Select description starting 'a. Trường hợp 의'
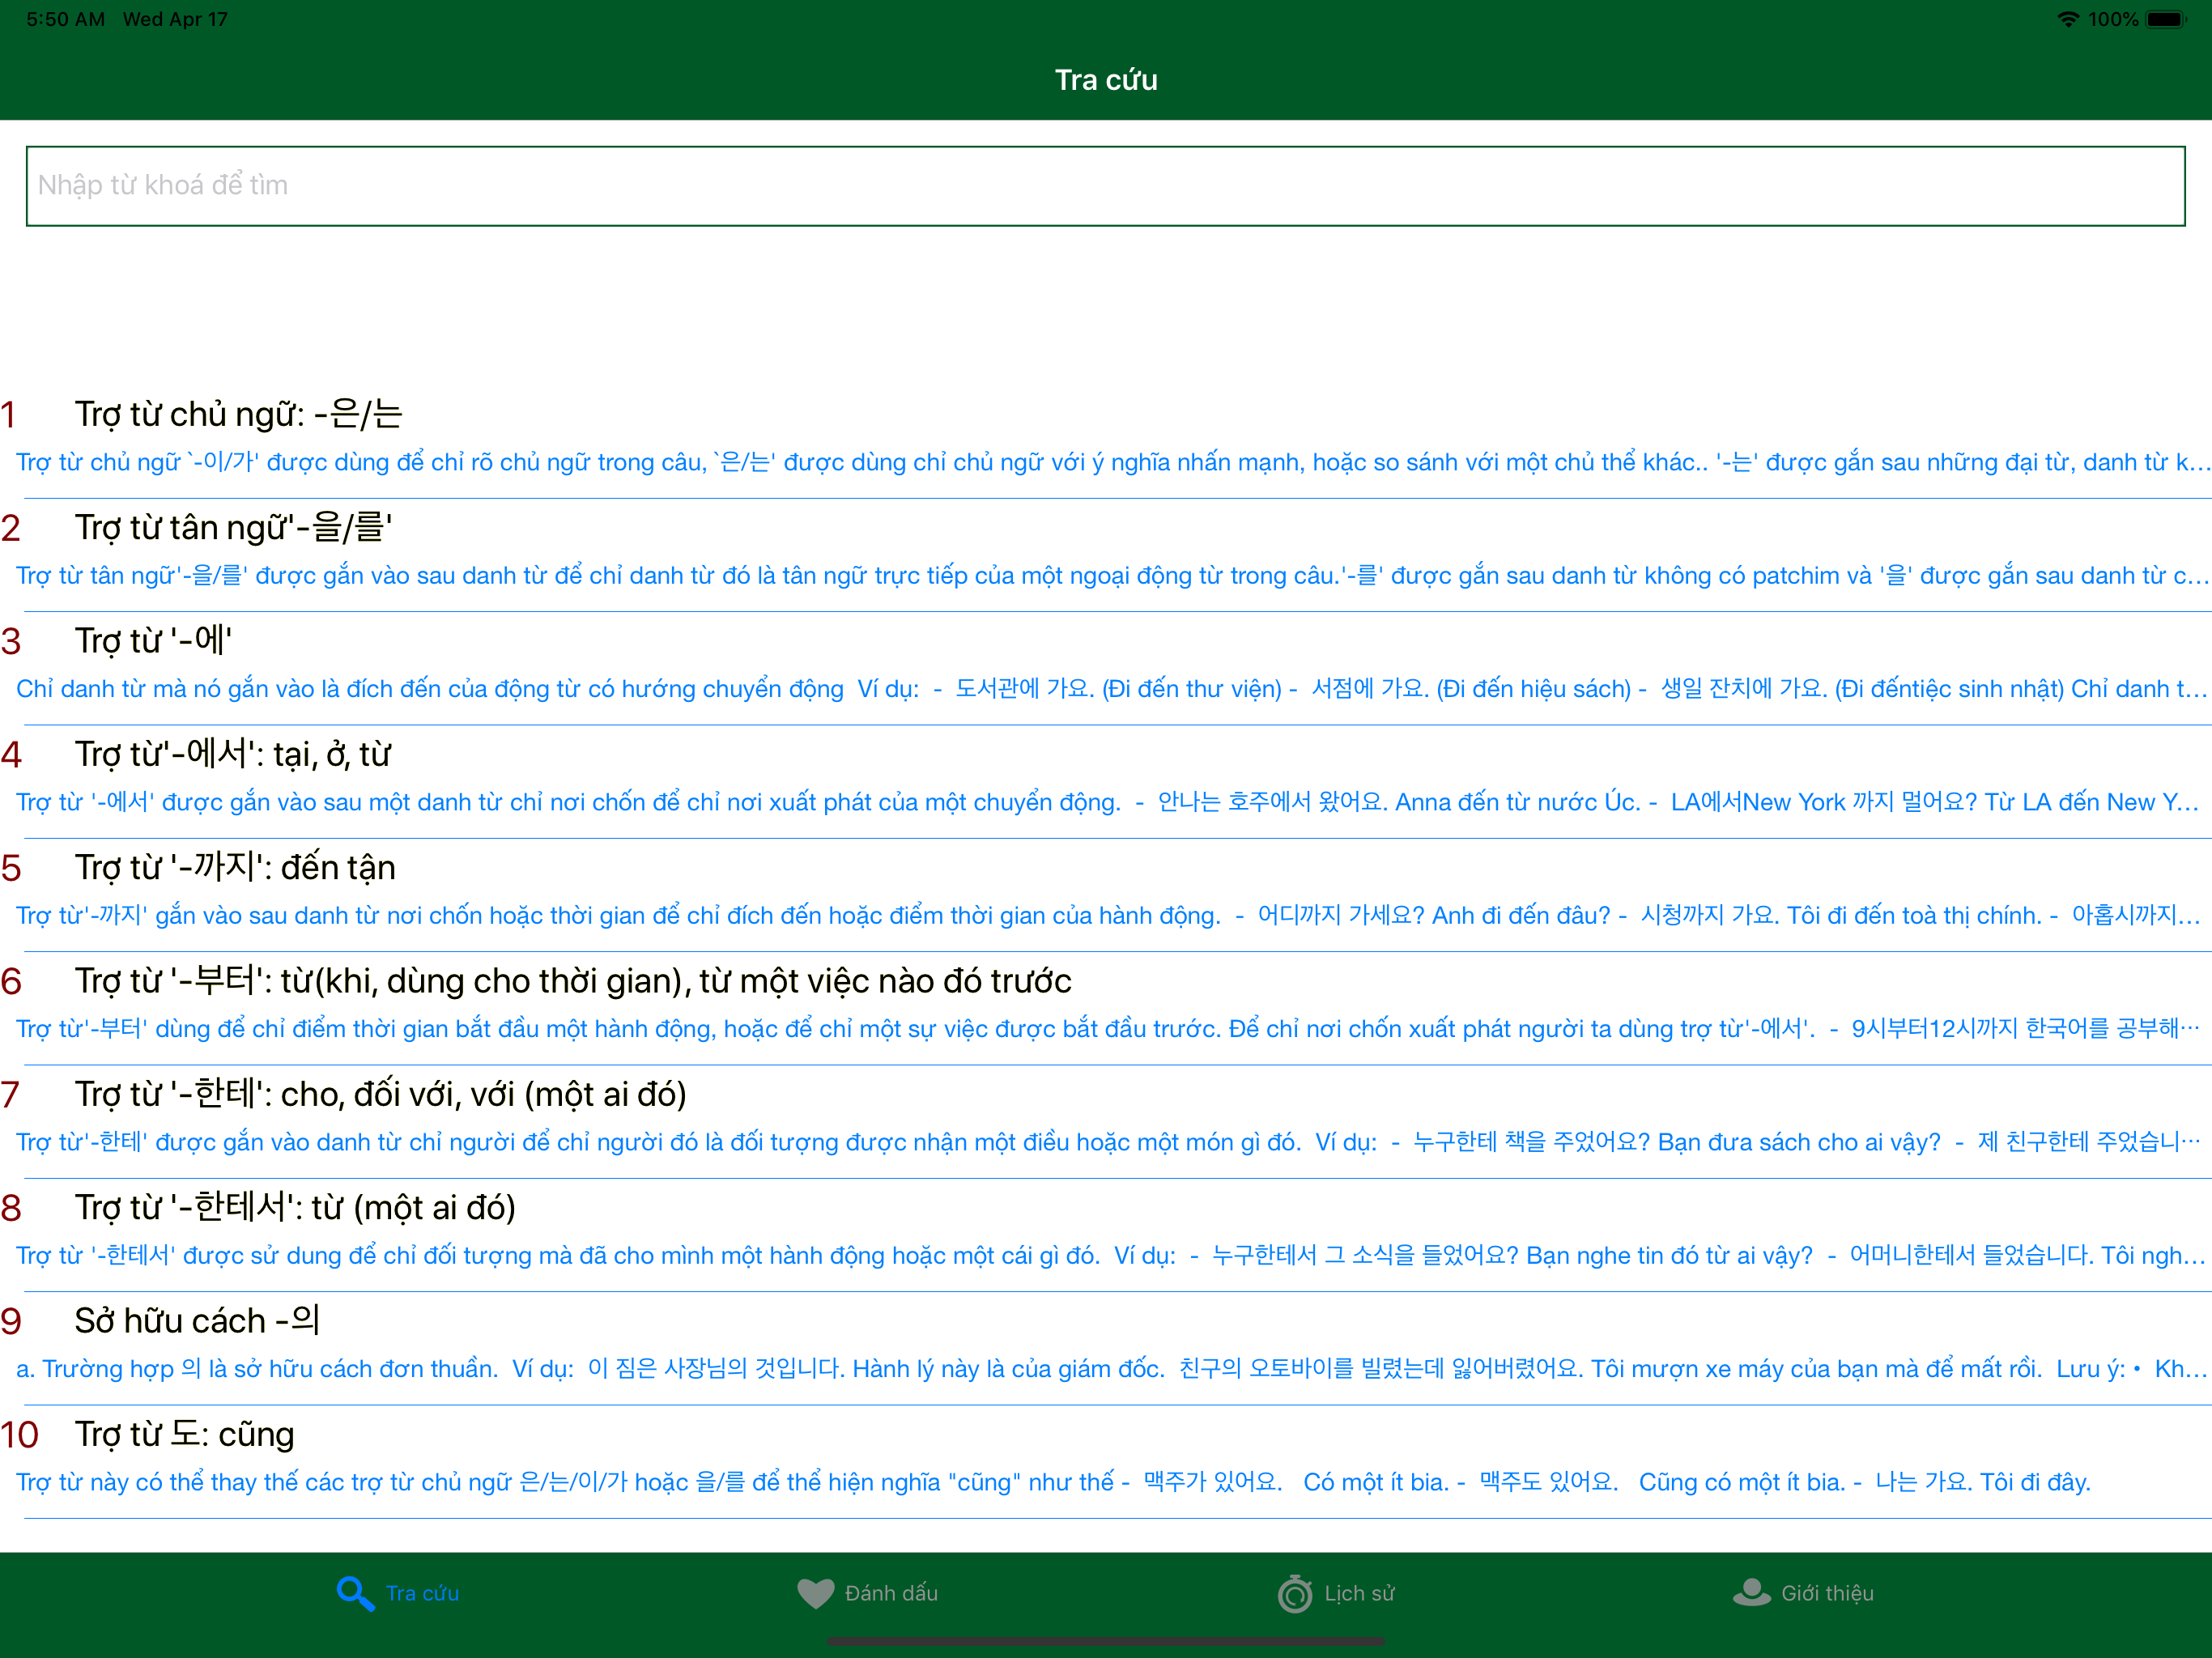The image size is (2212, 1658). coord(1110,1369)
